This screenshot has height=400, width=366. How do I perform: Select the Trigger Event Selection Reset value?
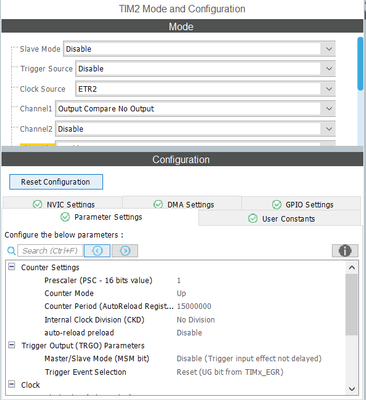230,372
